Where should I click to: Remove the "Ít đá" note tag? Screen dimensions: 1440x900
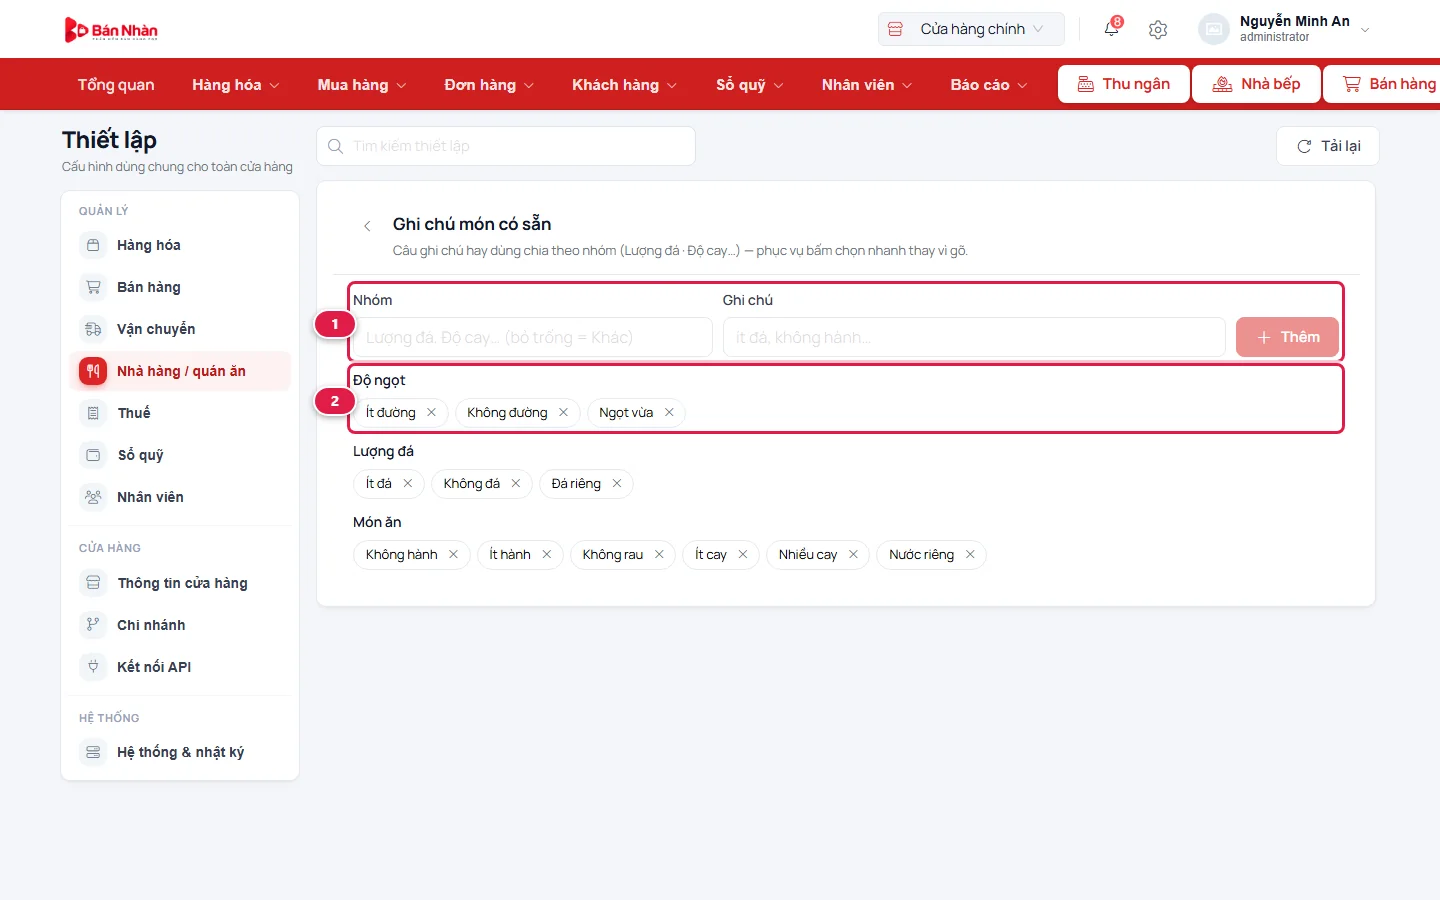(408, 483)
